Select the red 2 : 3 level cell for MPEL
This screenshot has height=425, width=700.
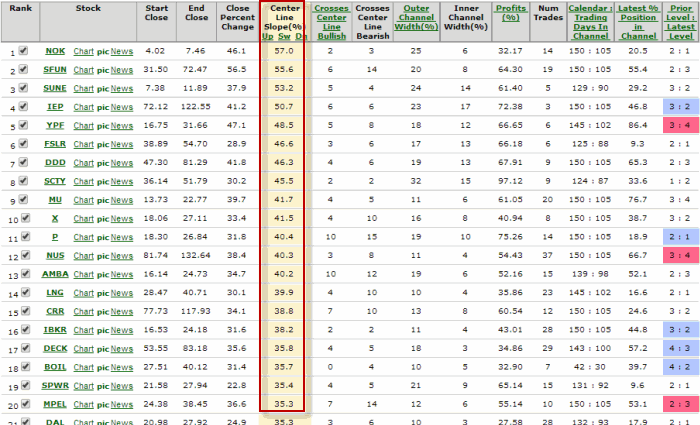[x=680, y=404]
